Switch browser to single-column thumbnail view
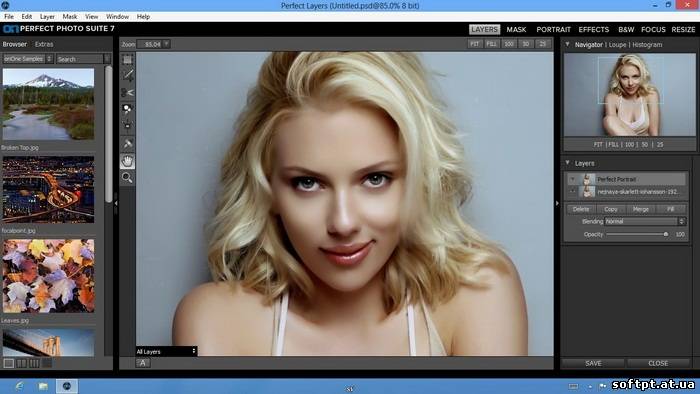This screenshot has height=394, width=700. [8, 363]
